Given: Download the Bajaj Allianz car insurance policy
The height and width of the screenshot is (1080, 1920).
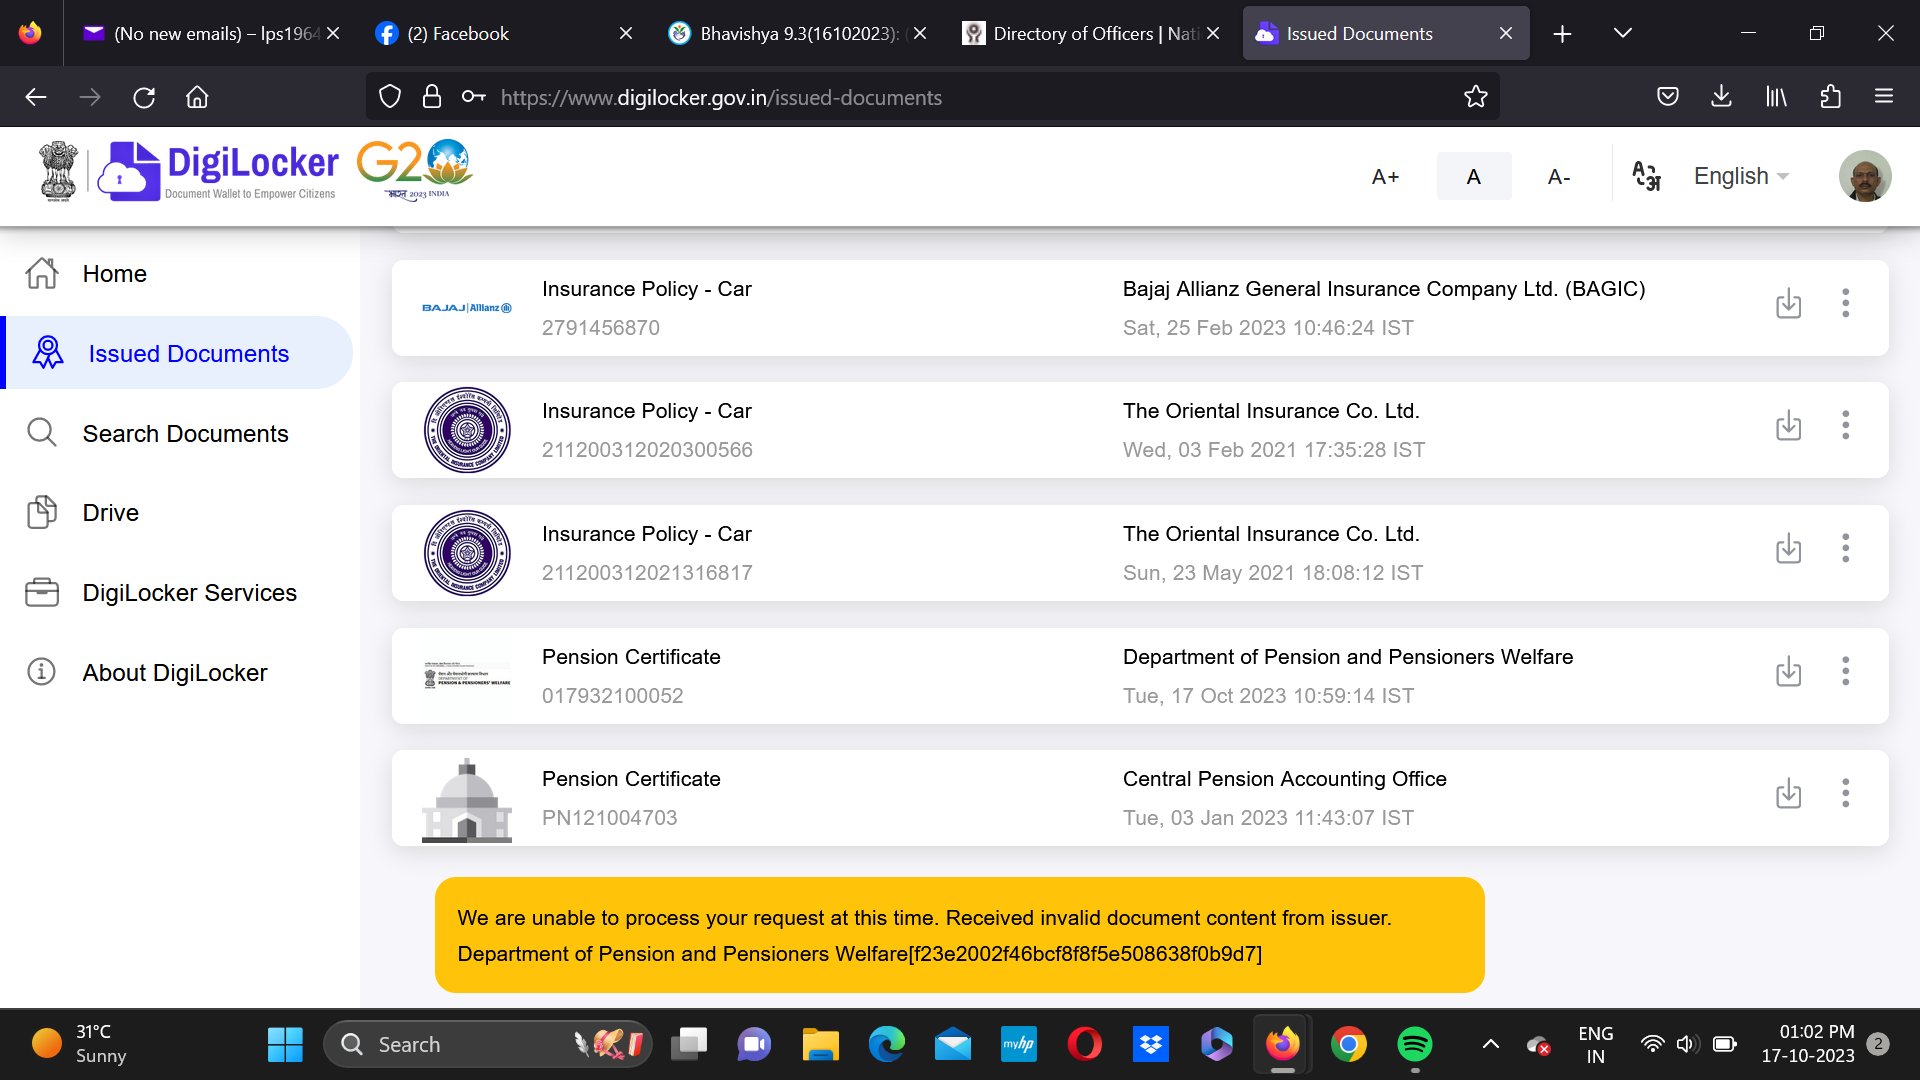Looking at the screenshot, I should [x=1788, y=304].
